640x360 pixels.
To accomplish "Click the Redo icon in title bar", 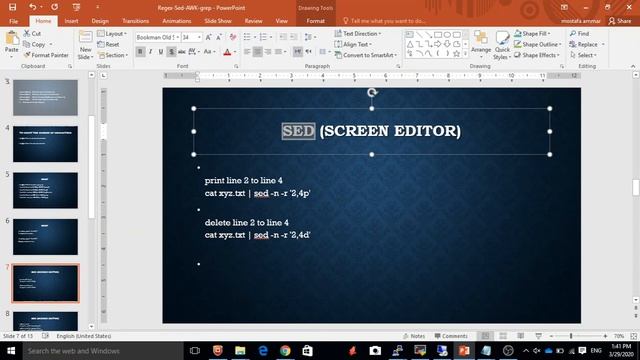I will (x=54, y=7).
